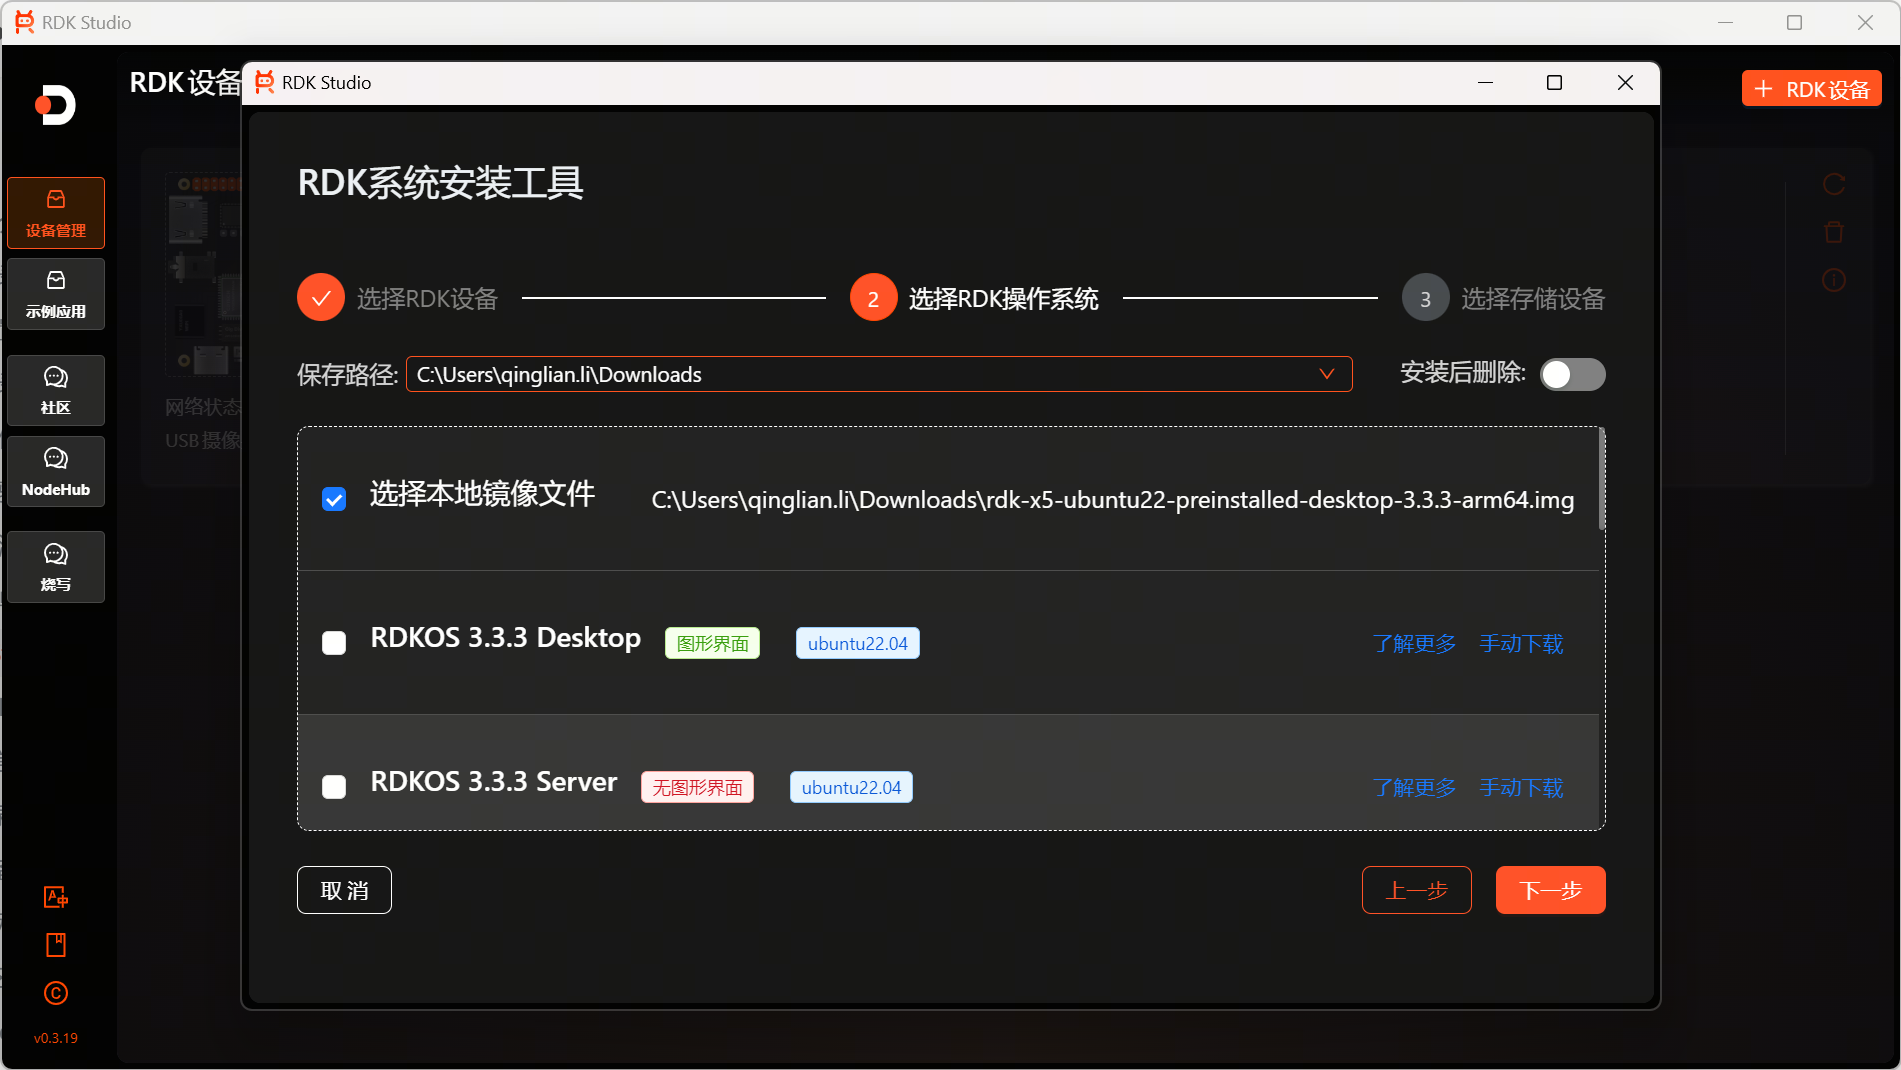This screenshot has height=1070, width=1901.
Task: Click the refresh icon on the right panel
Action: pyautogui.click(x=1833, y=184)
